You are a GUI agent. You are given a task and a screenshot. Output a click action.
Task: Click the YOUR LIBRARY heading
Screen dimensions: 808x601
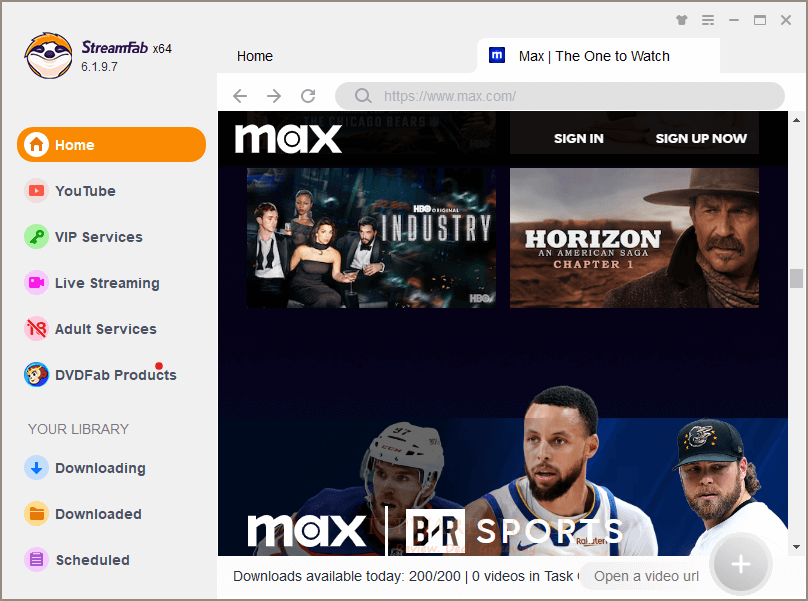tap(78, 429)
